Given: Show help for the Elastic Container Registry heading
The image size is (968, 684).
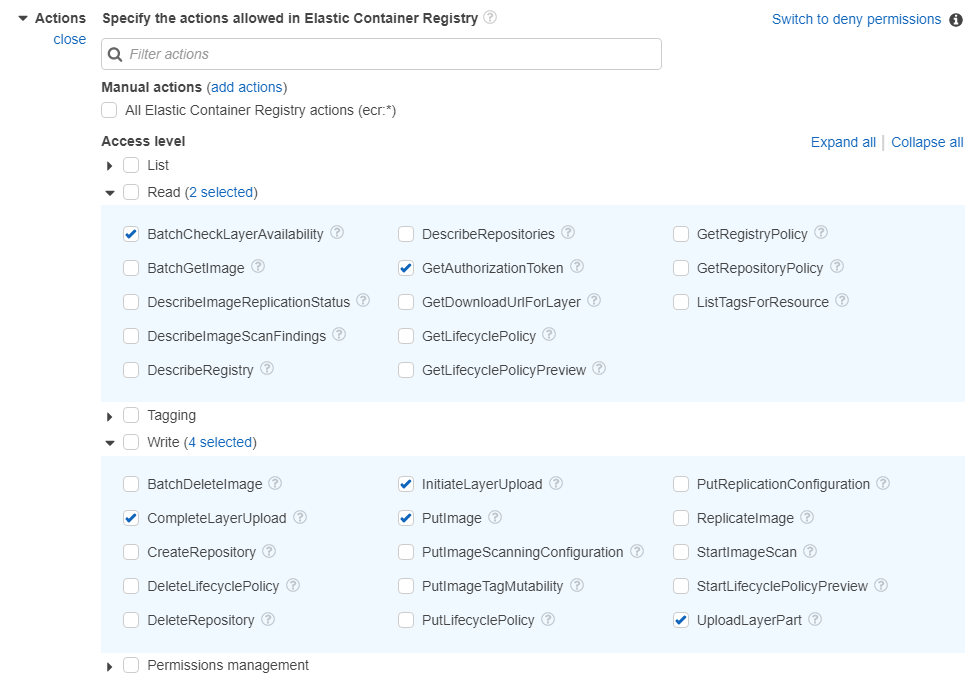Looking at the screenshot, I should [490, 17].
